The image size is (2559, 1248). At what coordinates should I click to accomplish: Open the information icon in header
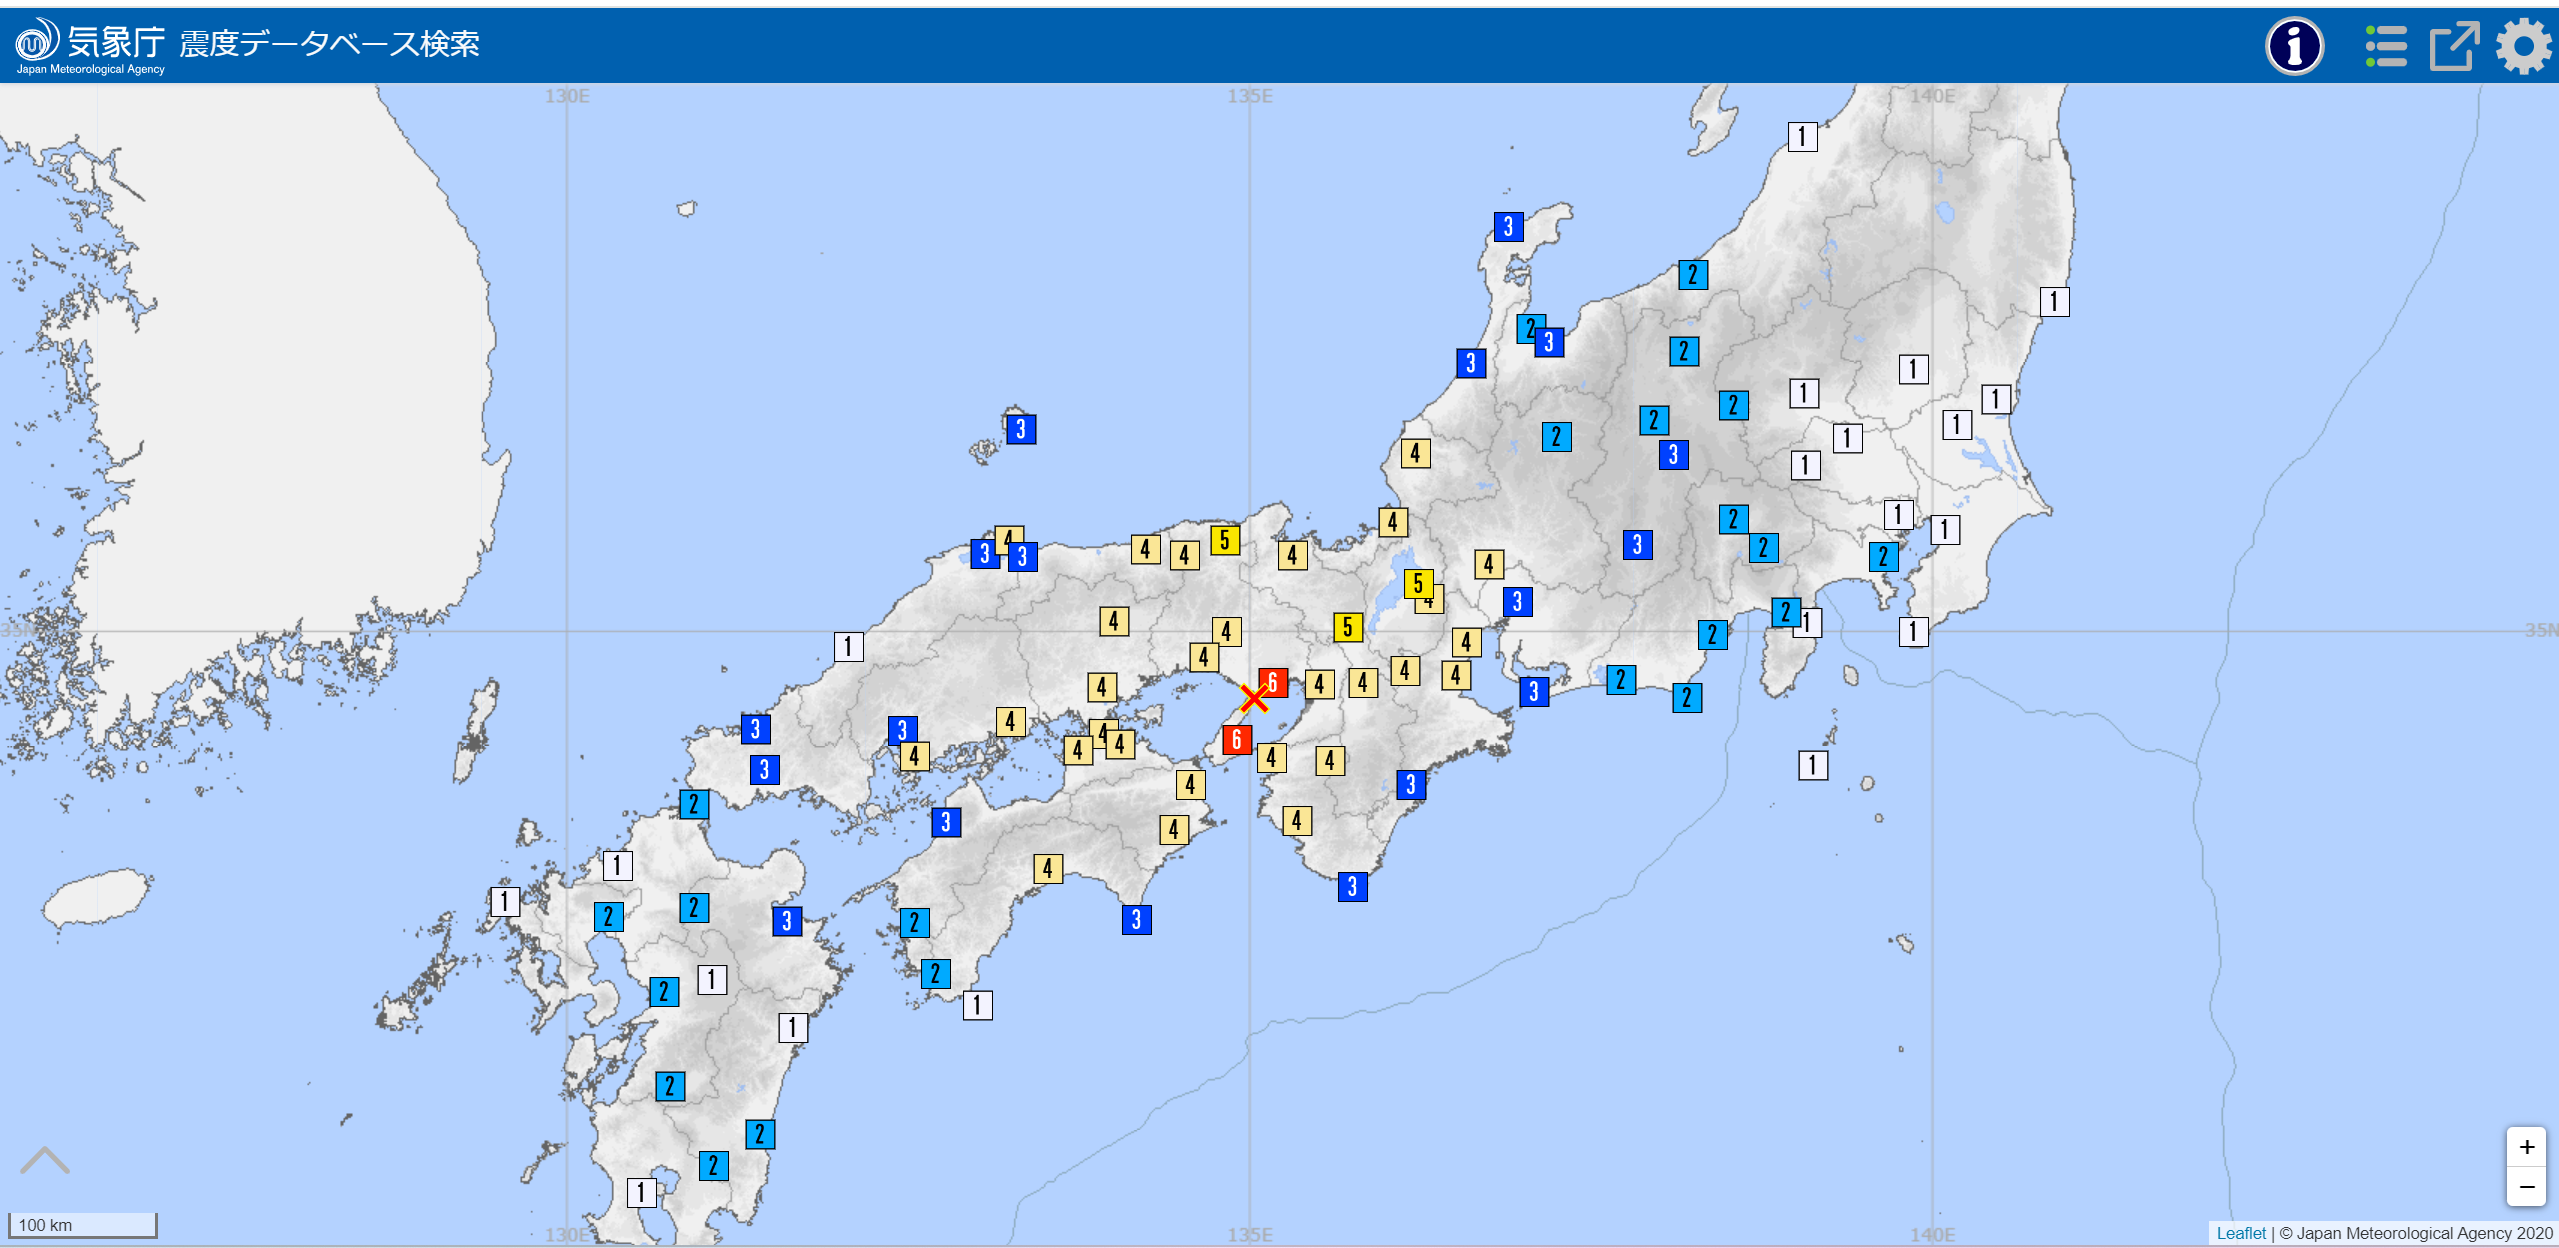pyautogui.click(x=2294, y=46)
